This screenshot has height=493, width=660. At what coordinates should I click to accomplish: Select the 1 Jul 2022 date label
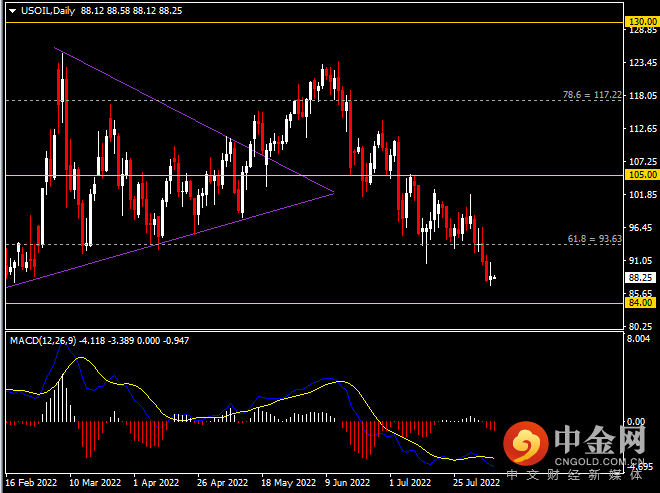click(x=410, y=482)
